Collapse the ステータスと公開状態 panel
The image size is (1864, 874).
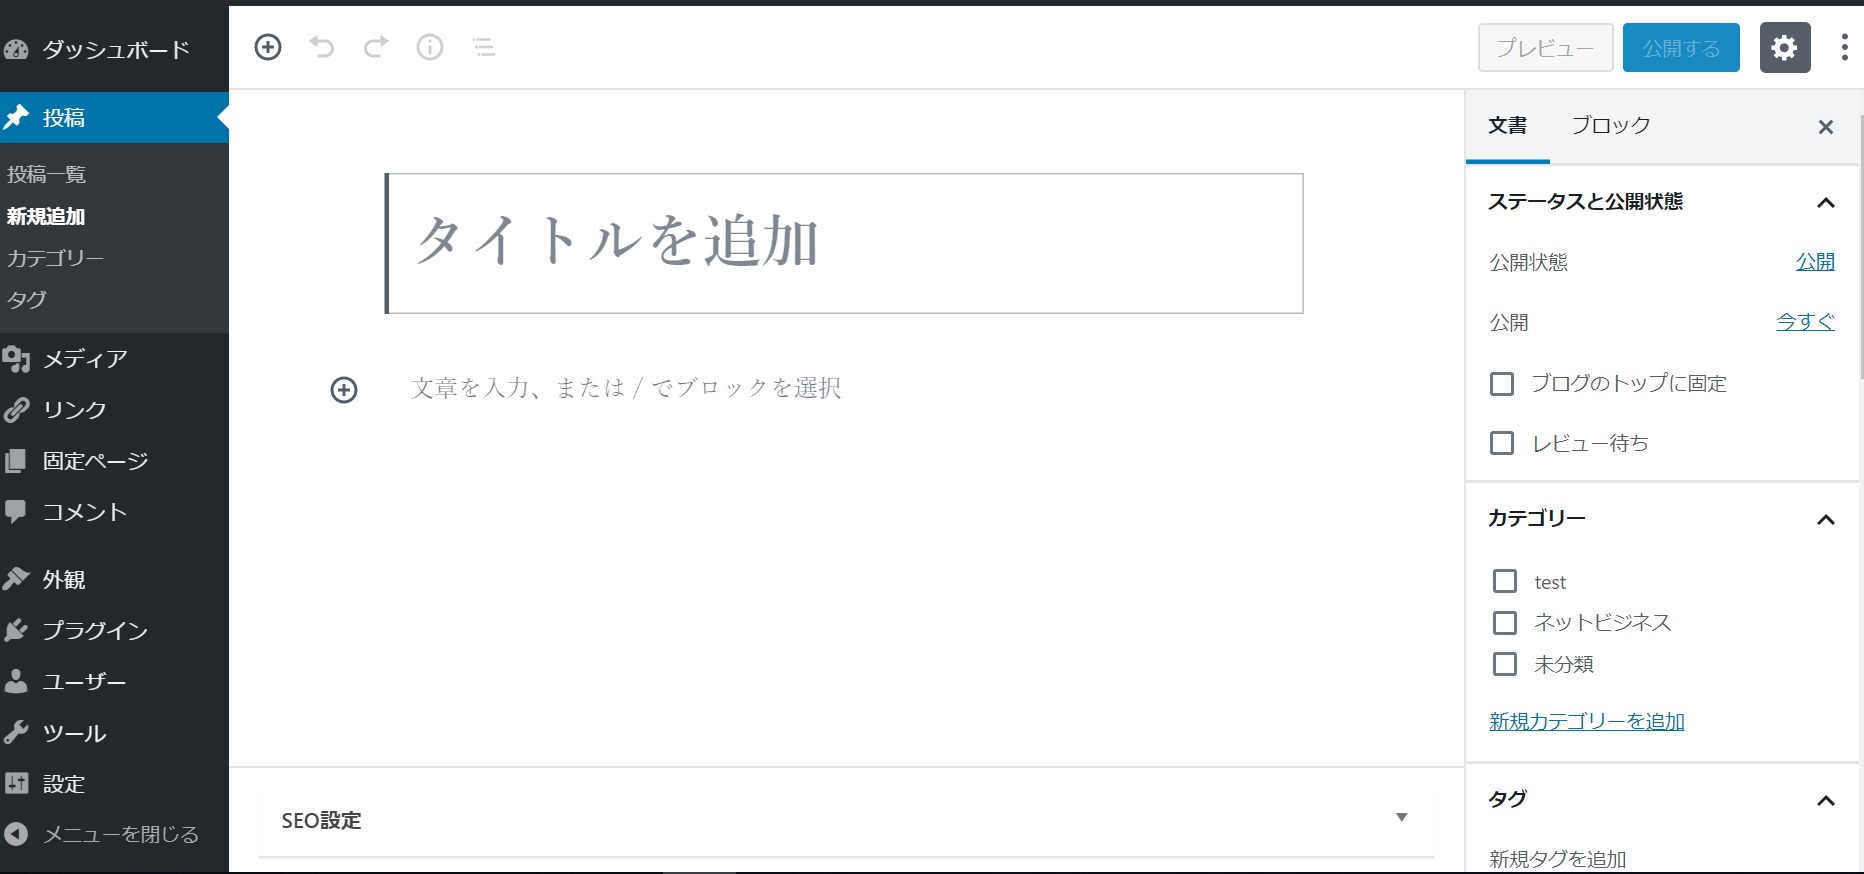1825,203
